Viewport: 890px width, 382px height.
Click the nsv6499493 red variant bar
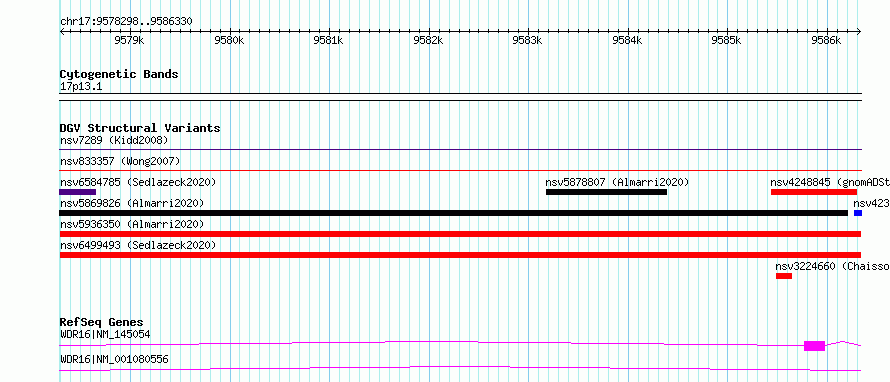pyautogui.click(x=460, y=255)
